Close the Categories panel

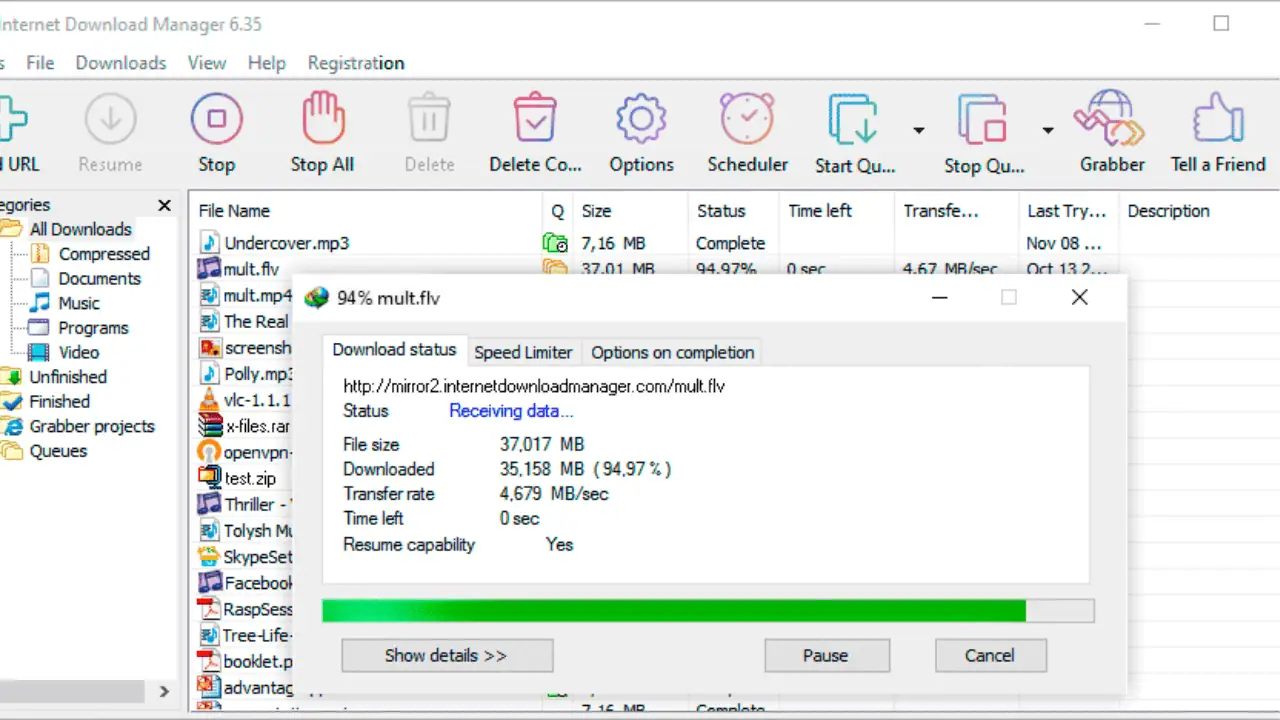click(164, 205)
